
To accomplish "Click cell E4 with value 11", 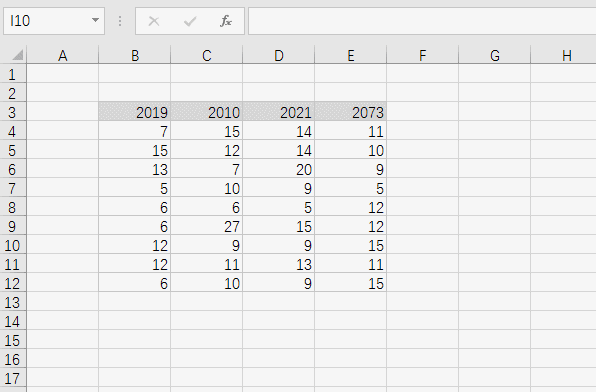I will click(x=350, y=131).
